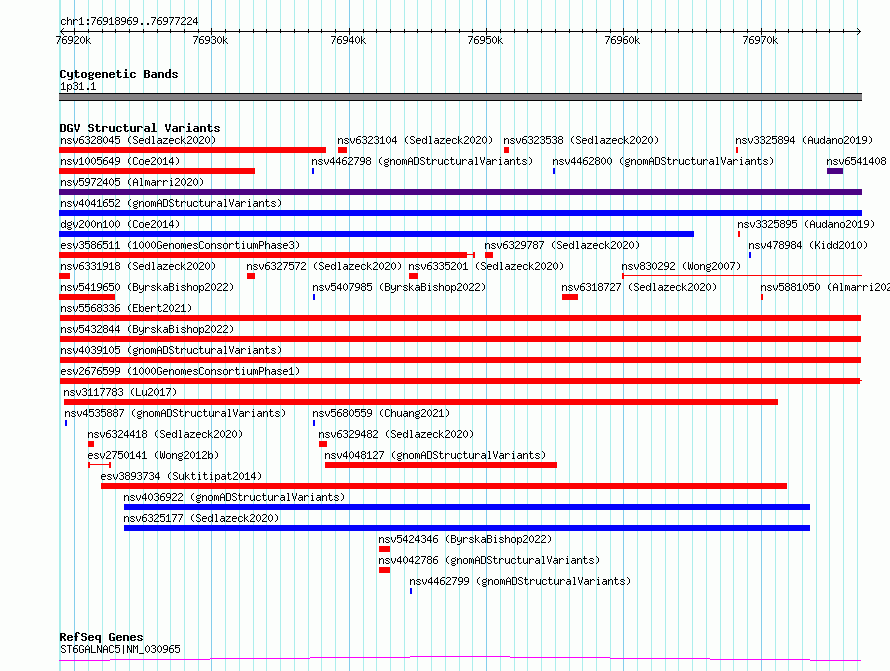
Task: Open the nsv6331918 (Sedlazeck2020) label
Action: click(138, 266)
